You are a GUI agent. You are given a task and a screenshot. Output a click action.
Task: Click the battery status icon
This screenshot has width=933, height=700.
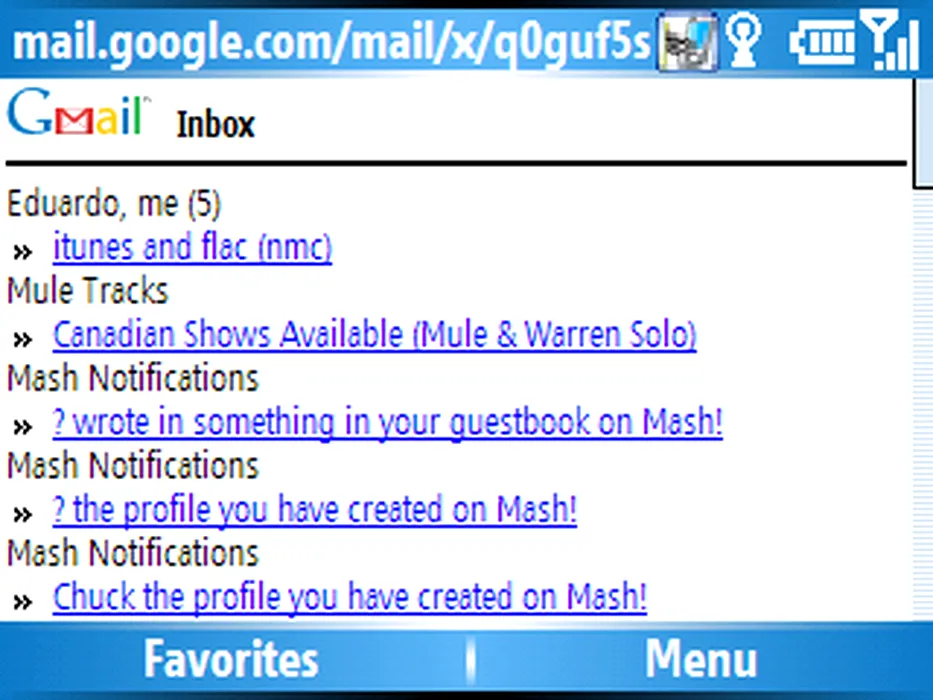[x=824, y=43]
